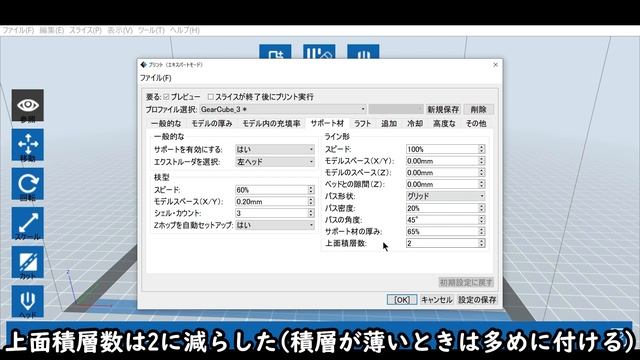The height and width of the screenshot is (360, 640).
Task: Open the main window スライス(P) menu
Action: coord(85,31)
